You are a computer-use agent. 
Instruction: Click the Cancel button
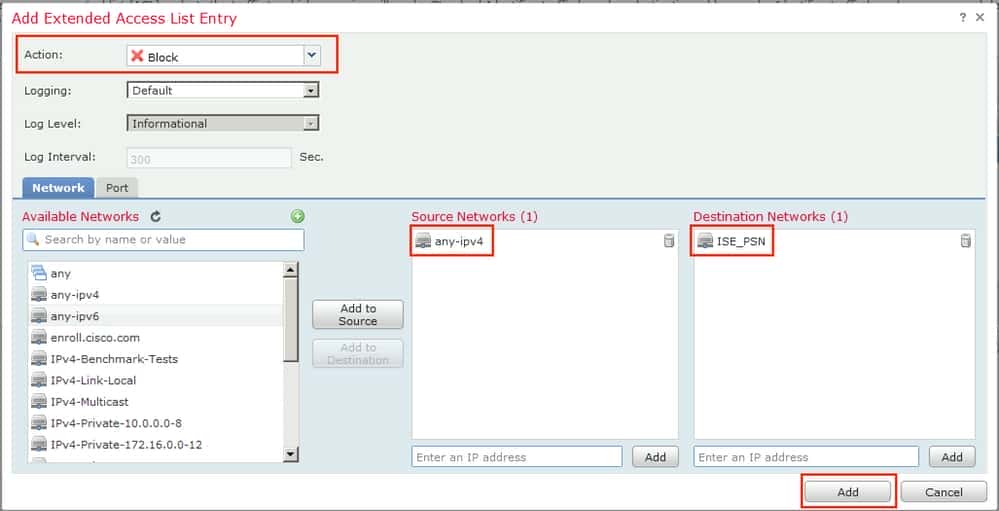coord(944,492)
